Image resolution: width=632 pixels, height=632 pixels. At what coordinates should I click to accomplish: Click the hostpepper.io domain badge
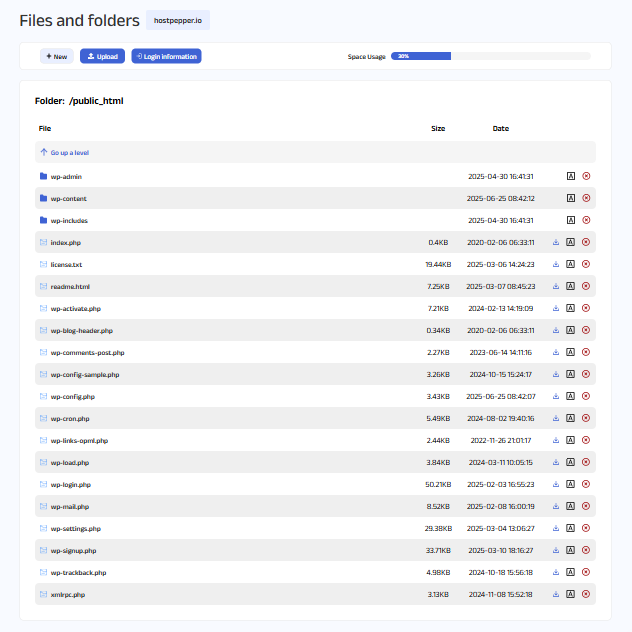tap(178, 20)
